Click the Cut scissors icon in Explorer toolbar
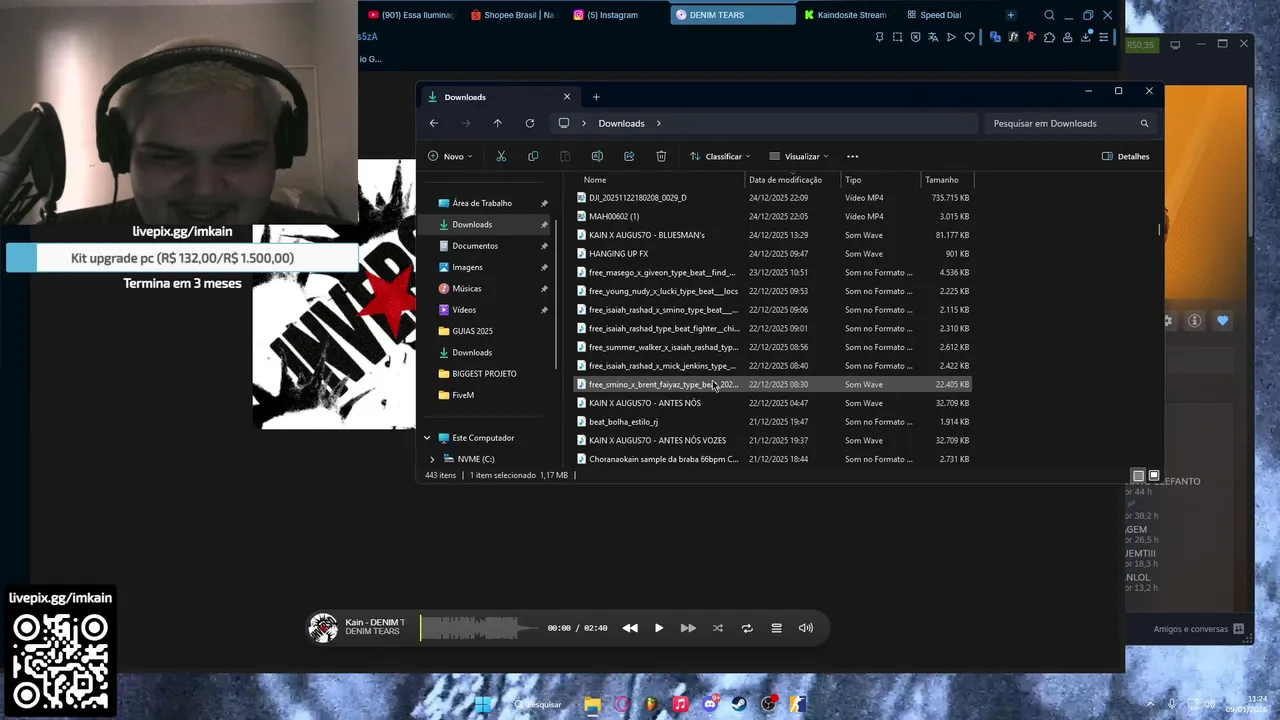This screenshot has width=1280, height=720. pyautogui.click(x=501, y=156)
